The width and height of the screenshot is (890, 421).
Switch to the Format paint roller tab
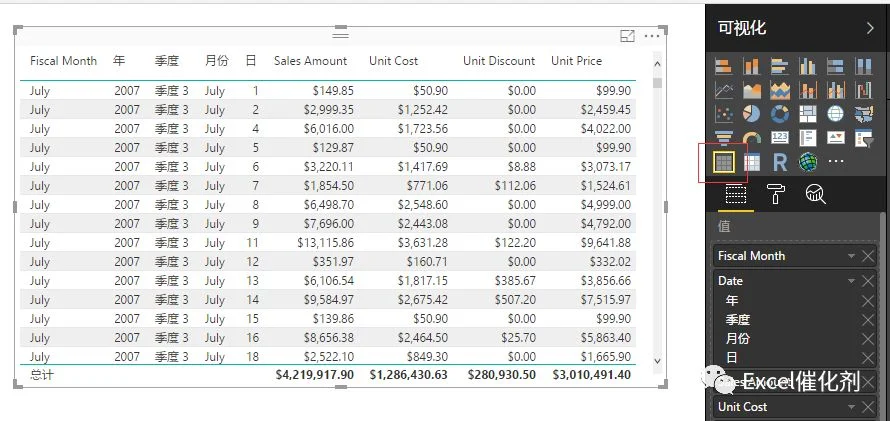775,194
